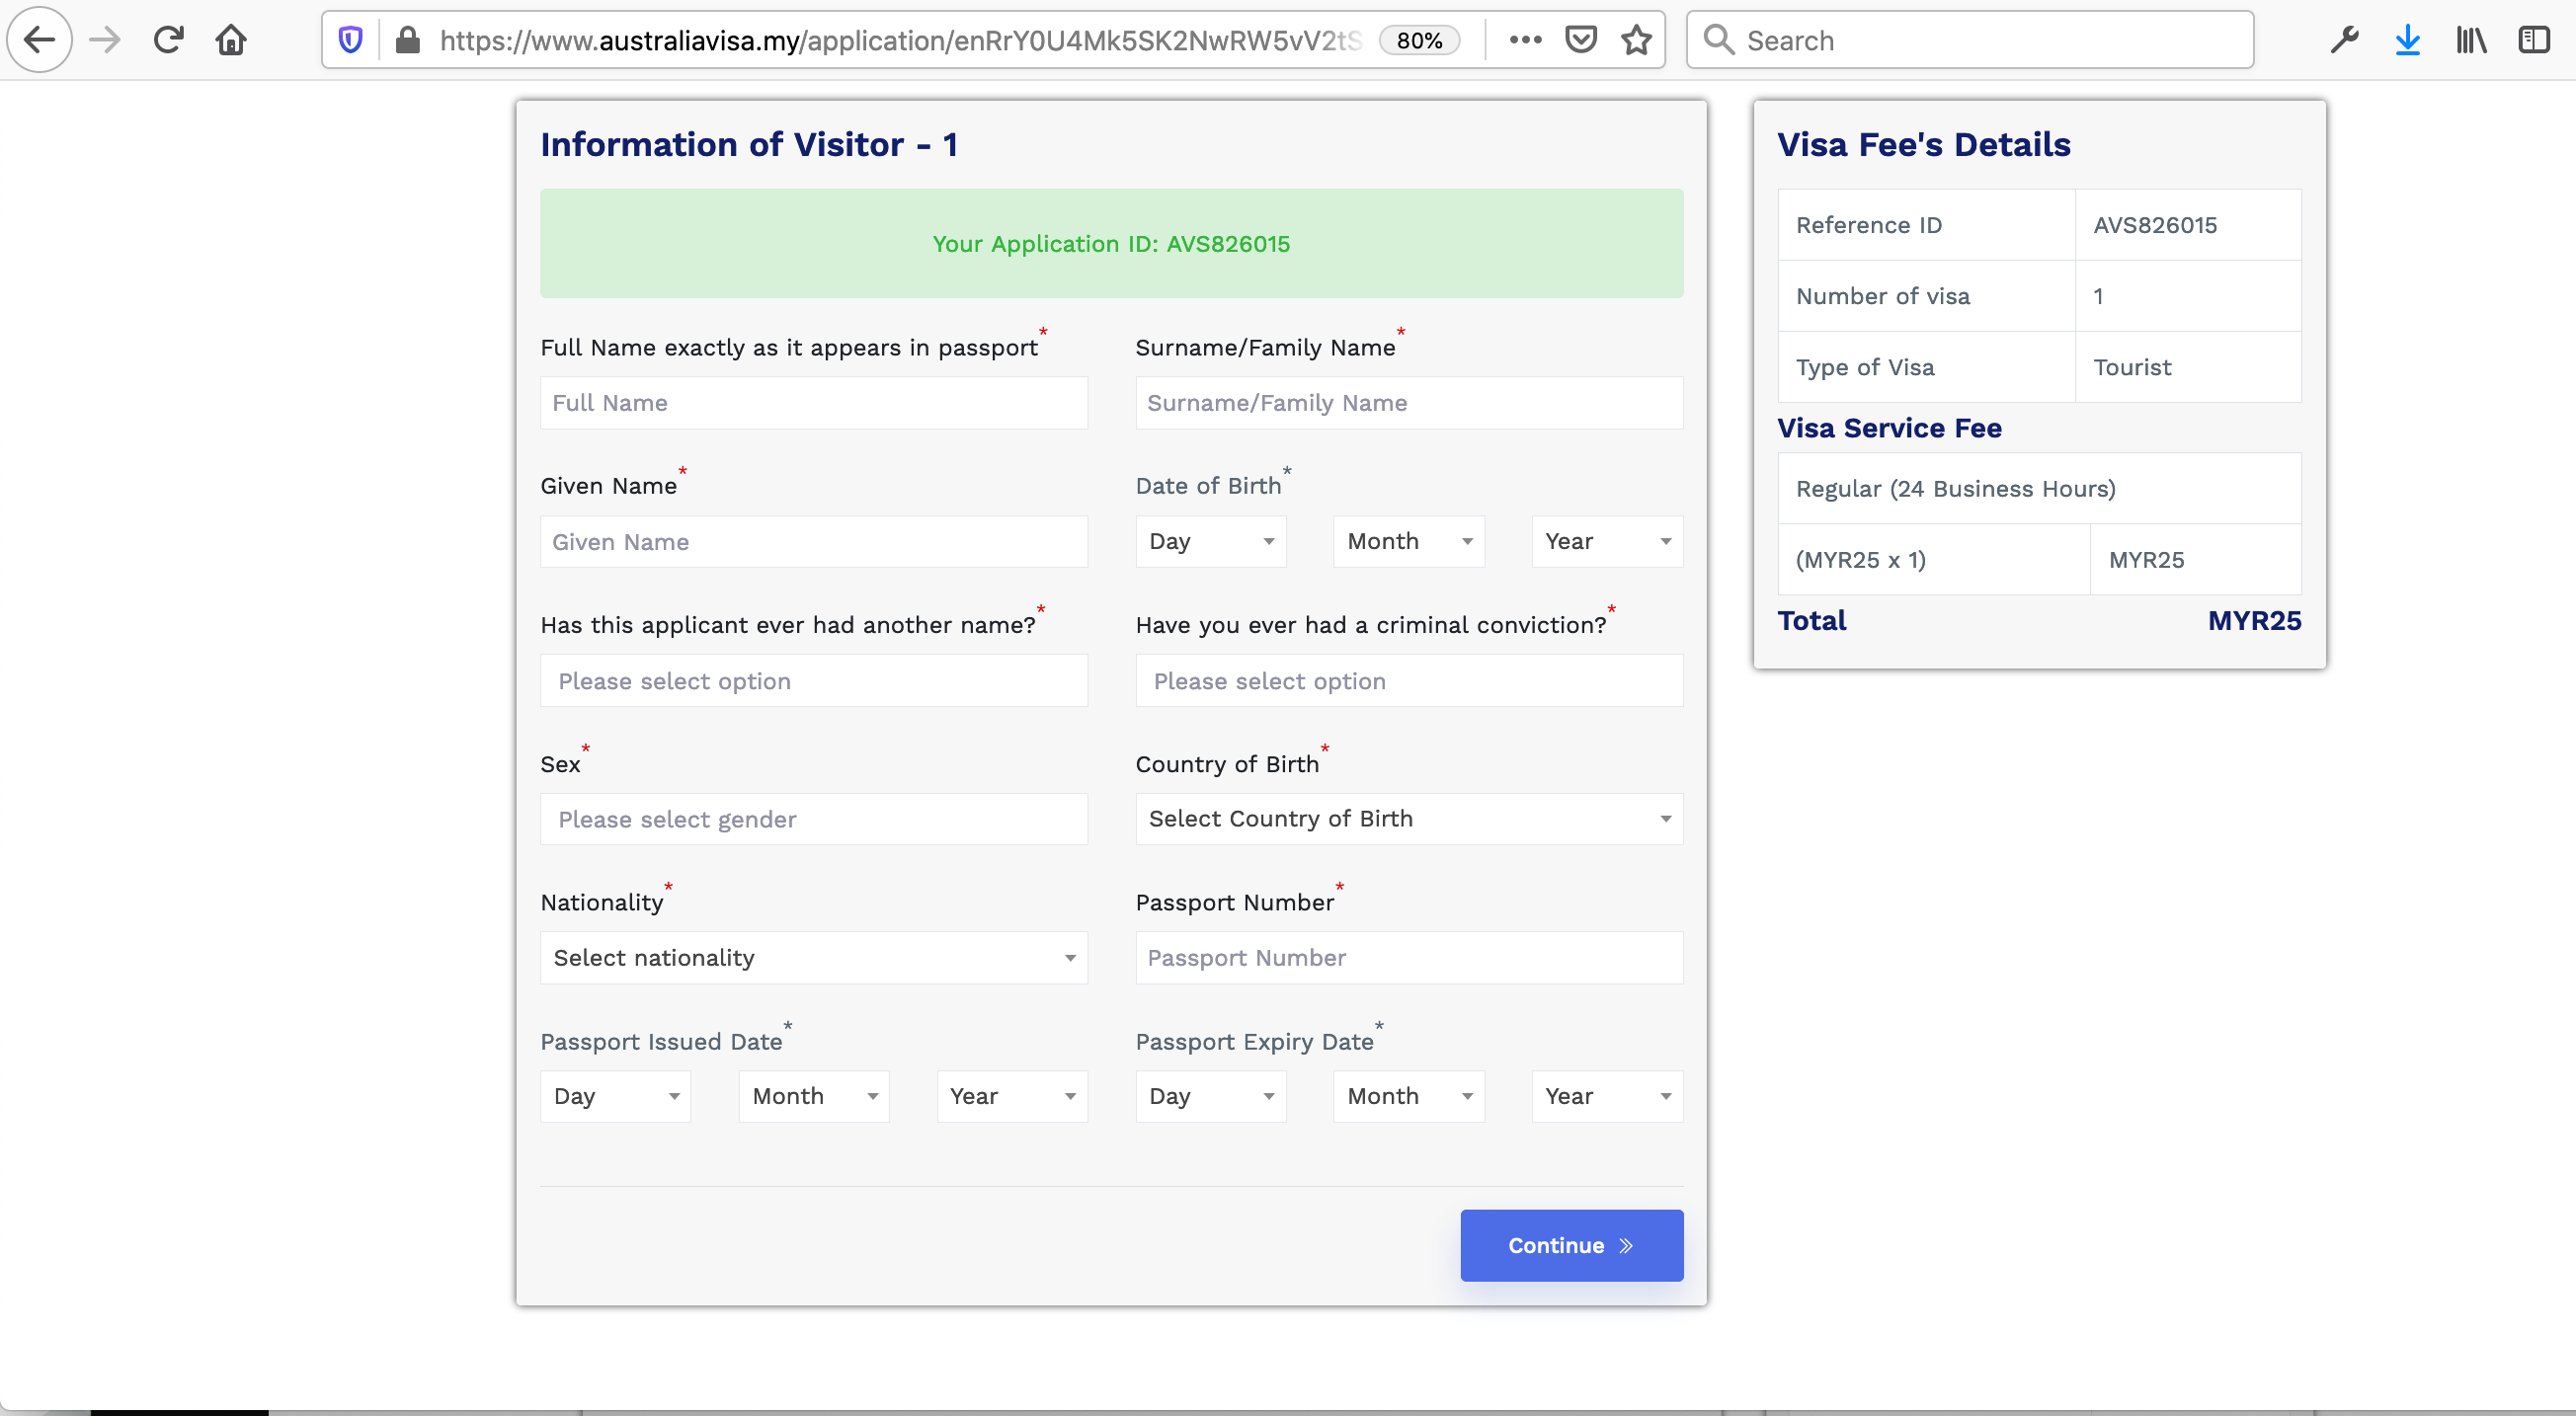Open the 'another name' option selector
Screen dimensions: 2576x1416
pos(814,681)
